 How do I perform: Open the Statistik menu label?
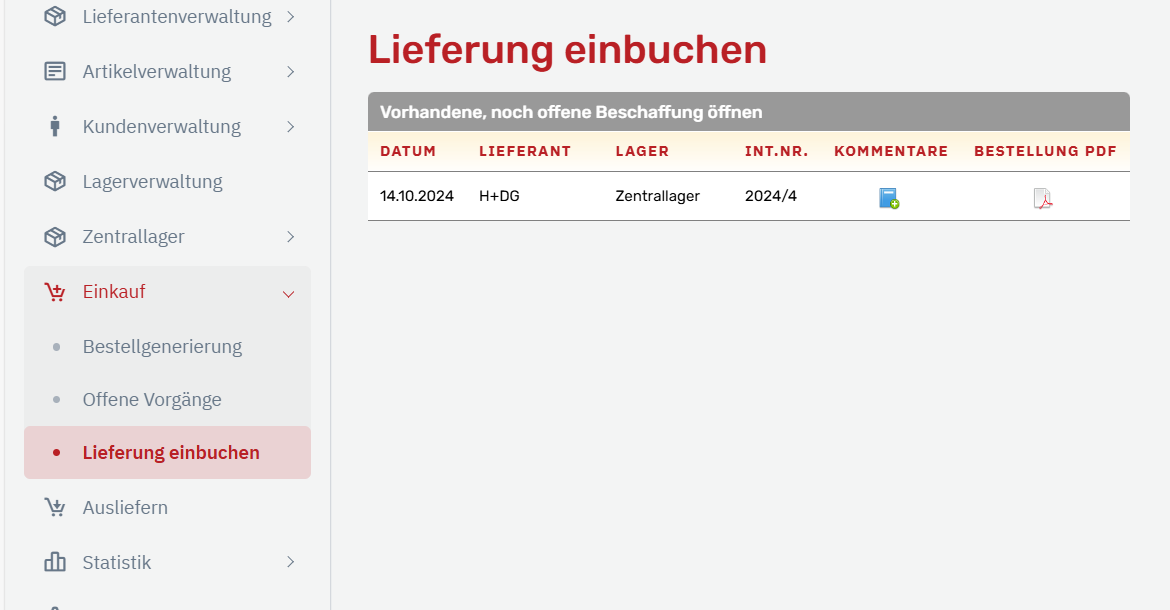117,562
